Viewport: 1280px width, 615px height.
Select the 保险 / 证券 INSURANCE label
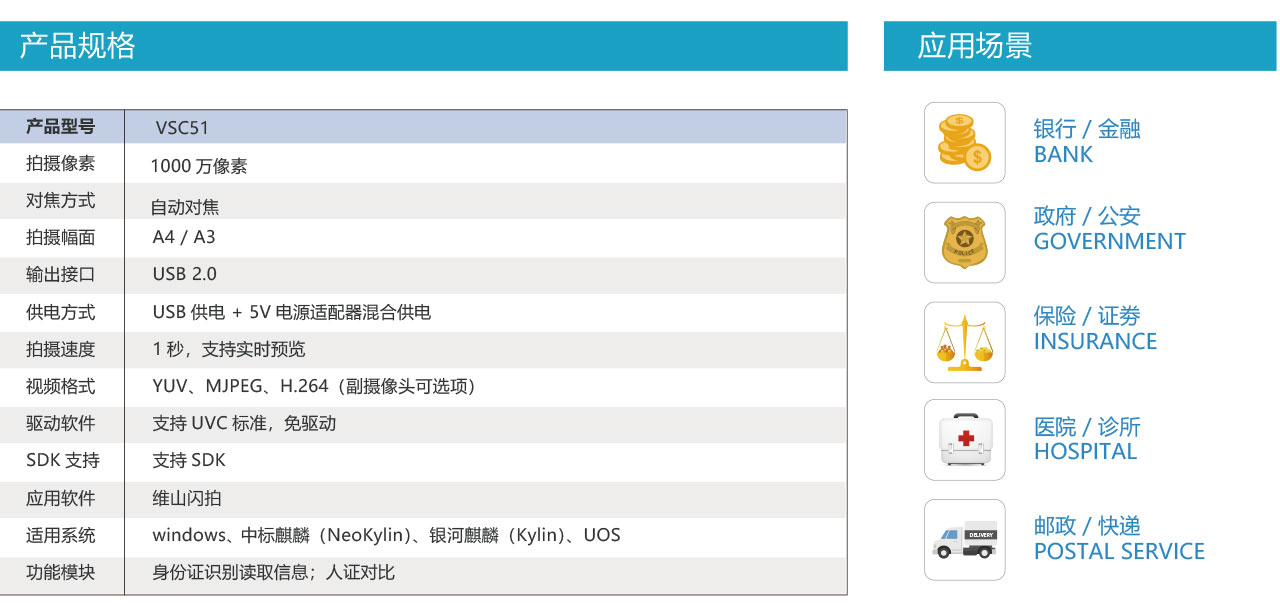(x=1095, y=329)
